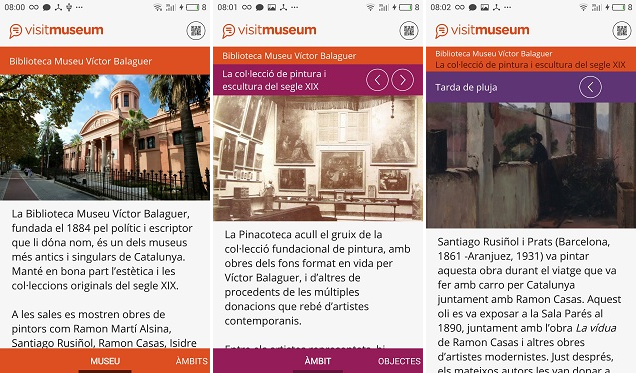Tap the QR scanner icon on third screen

click(x=622, y=30)
